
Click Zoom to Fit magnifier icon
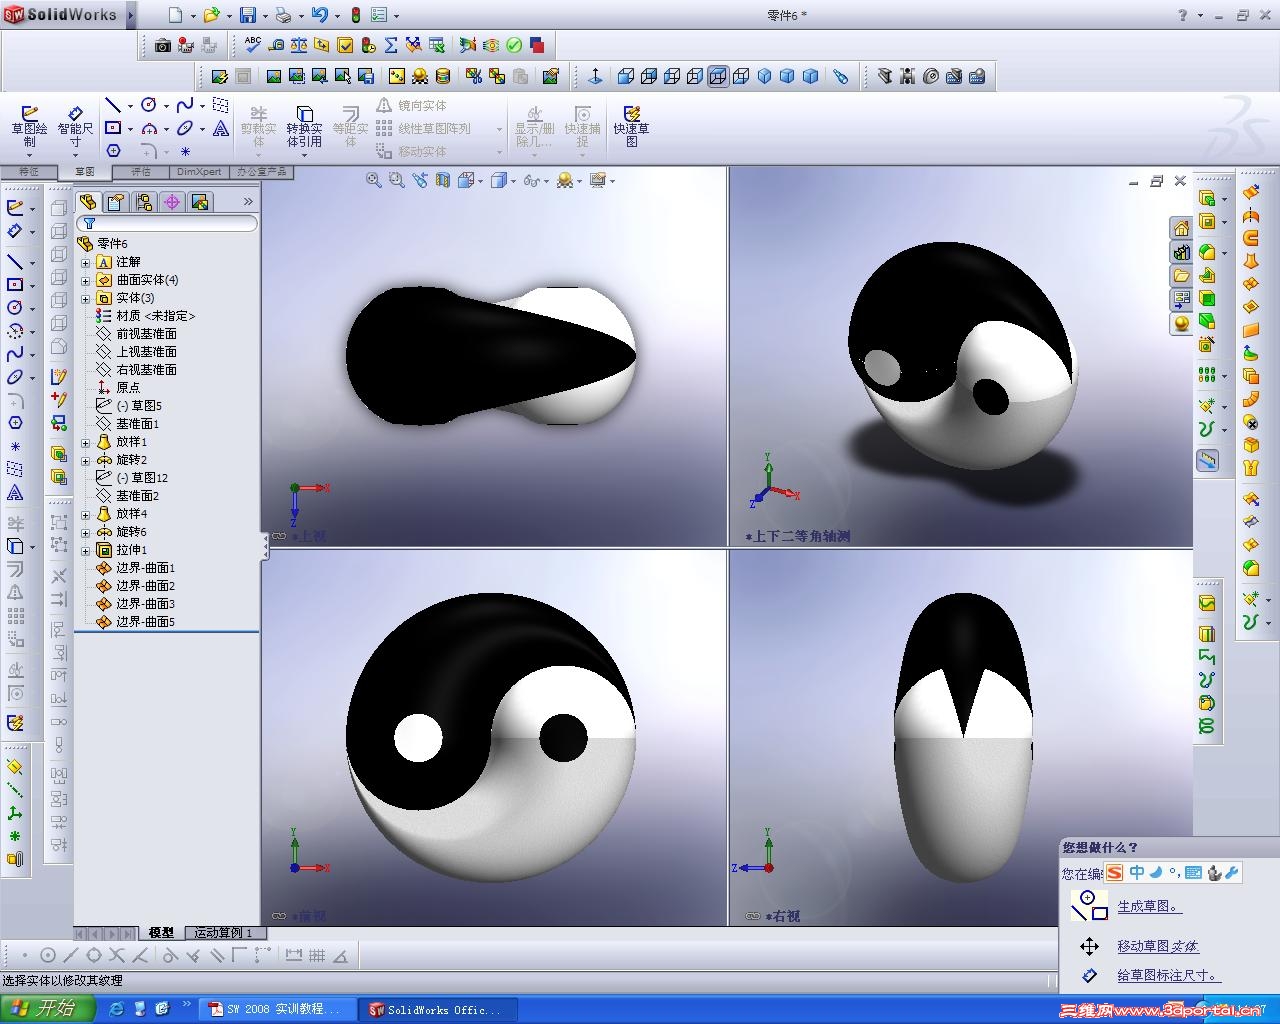(373, 180)
